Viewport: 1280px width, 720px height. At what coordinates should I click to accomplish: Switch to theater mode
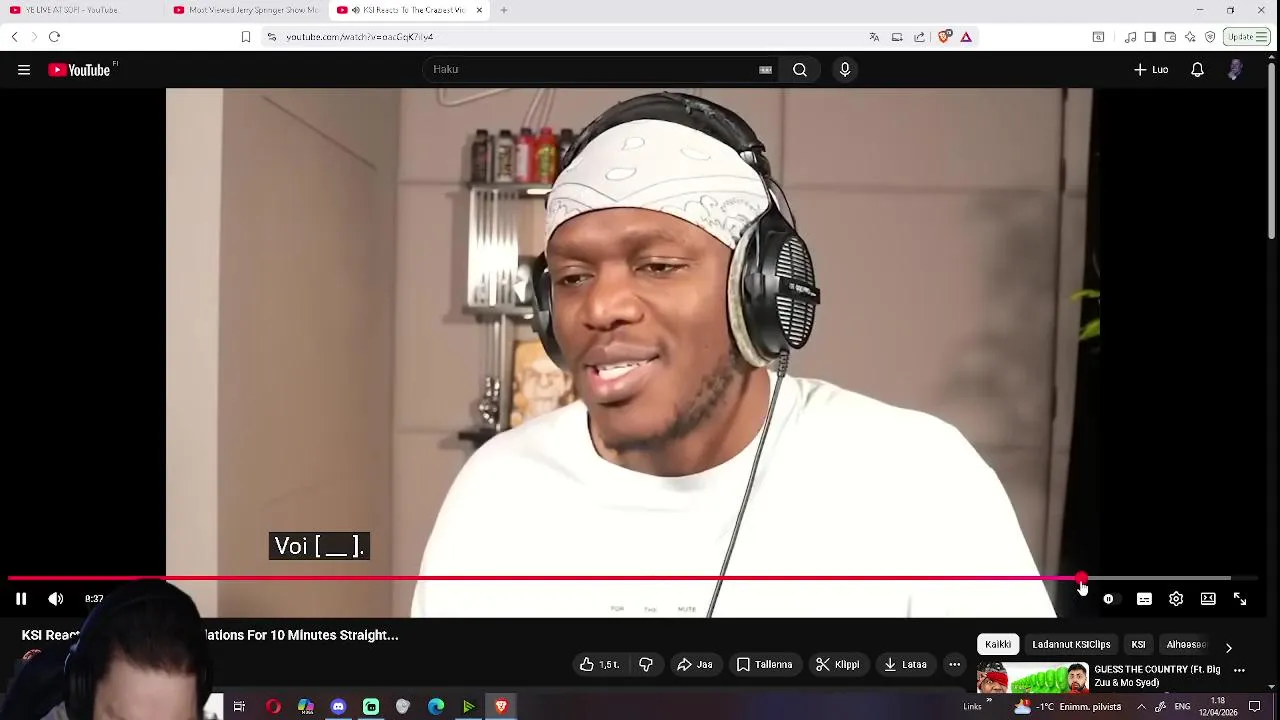click(x=1208, y=599)
